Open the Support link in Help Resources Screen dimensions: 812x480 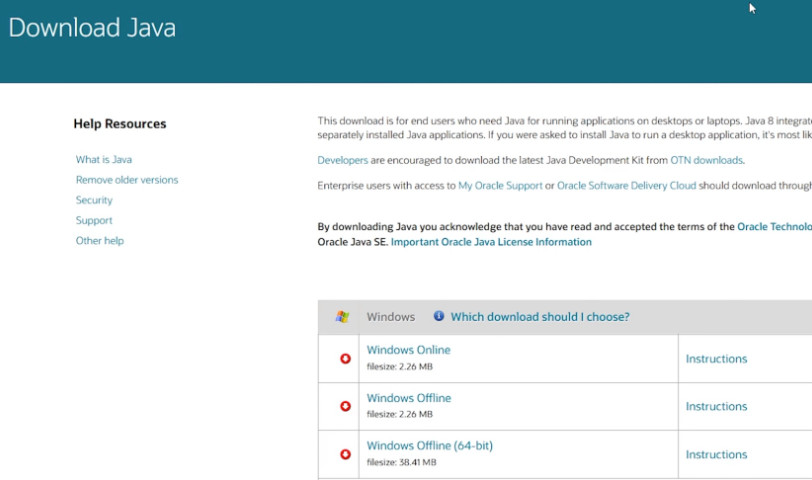94,220
